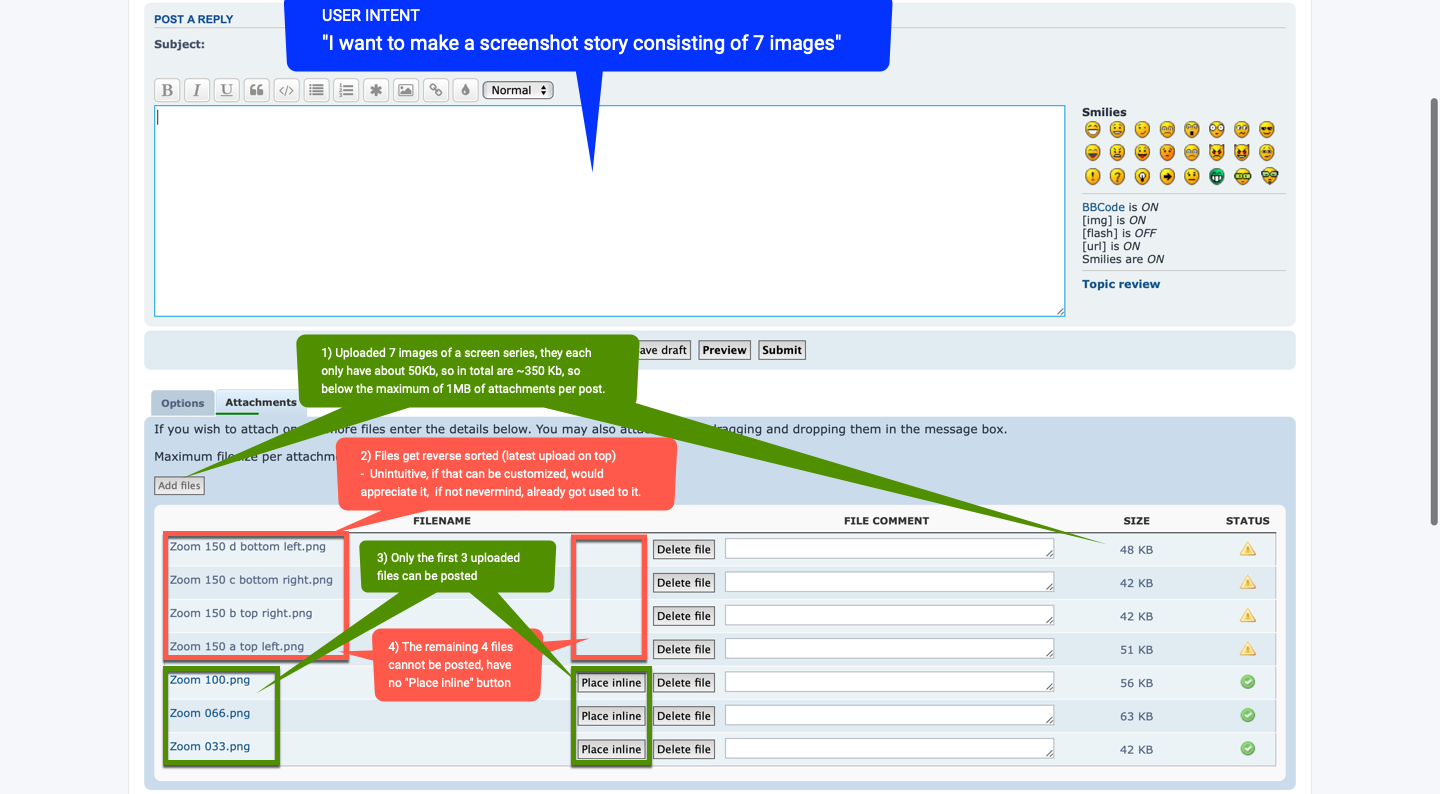Insert an unordered bullet list
Image resolution: width=1440 pixels, height=794 pixels.
tap(317, 90)
